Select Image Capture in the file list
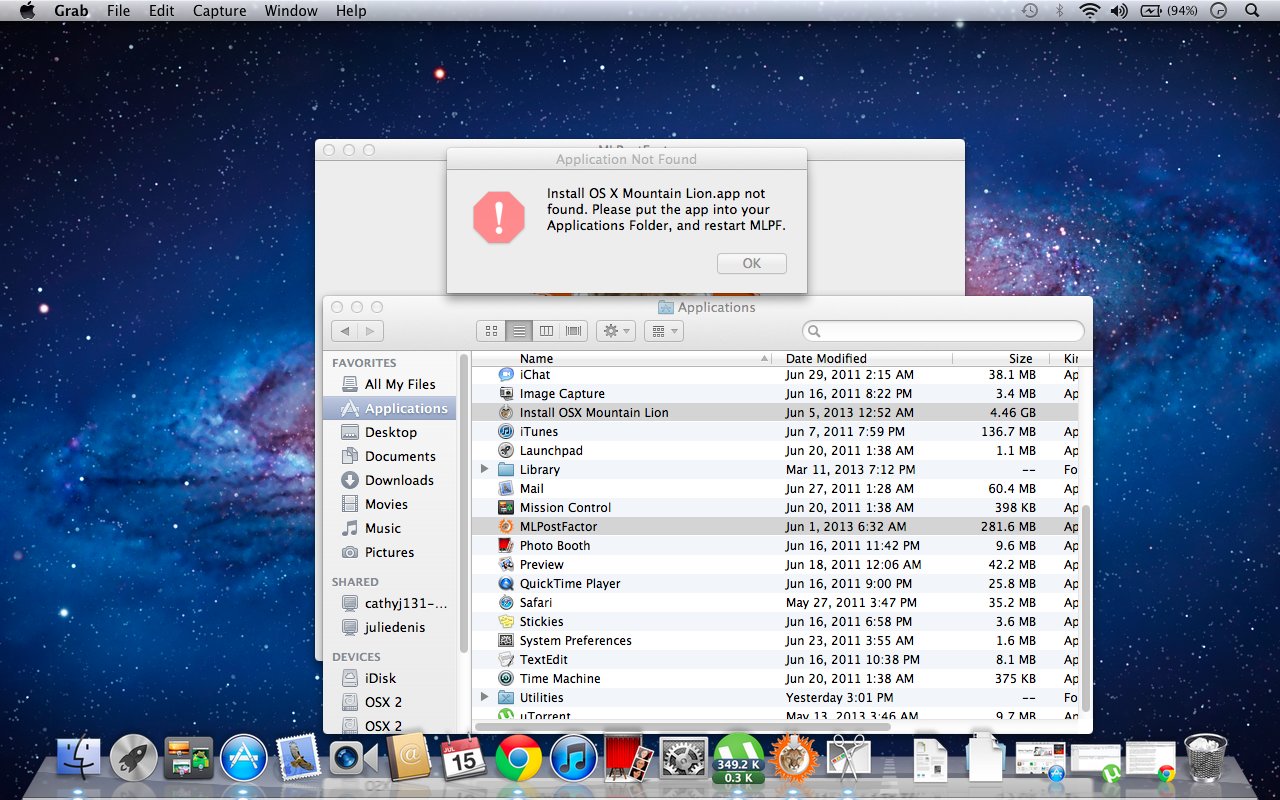1280x800 pixels. (x=775, y=393)
